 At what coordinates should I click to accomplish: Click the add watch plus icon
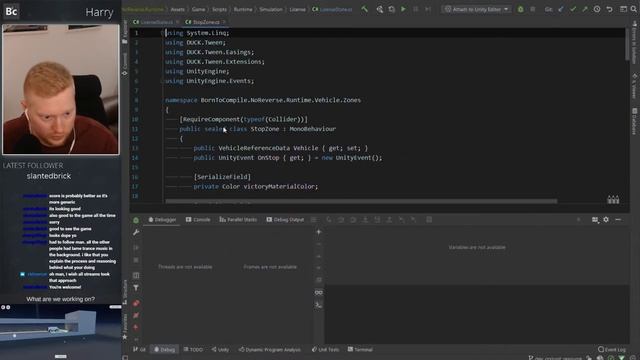pyautogui.click(x=319, y=232)
